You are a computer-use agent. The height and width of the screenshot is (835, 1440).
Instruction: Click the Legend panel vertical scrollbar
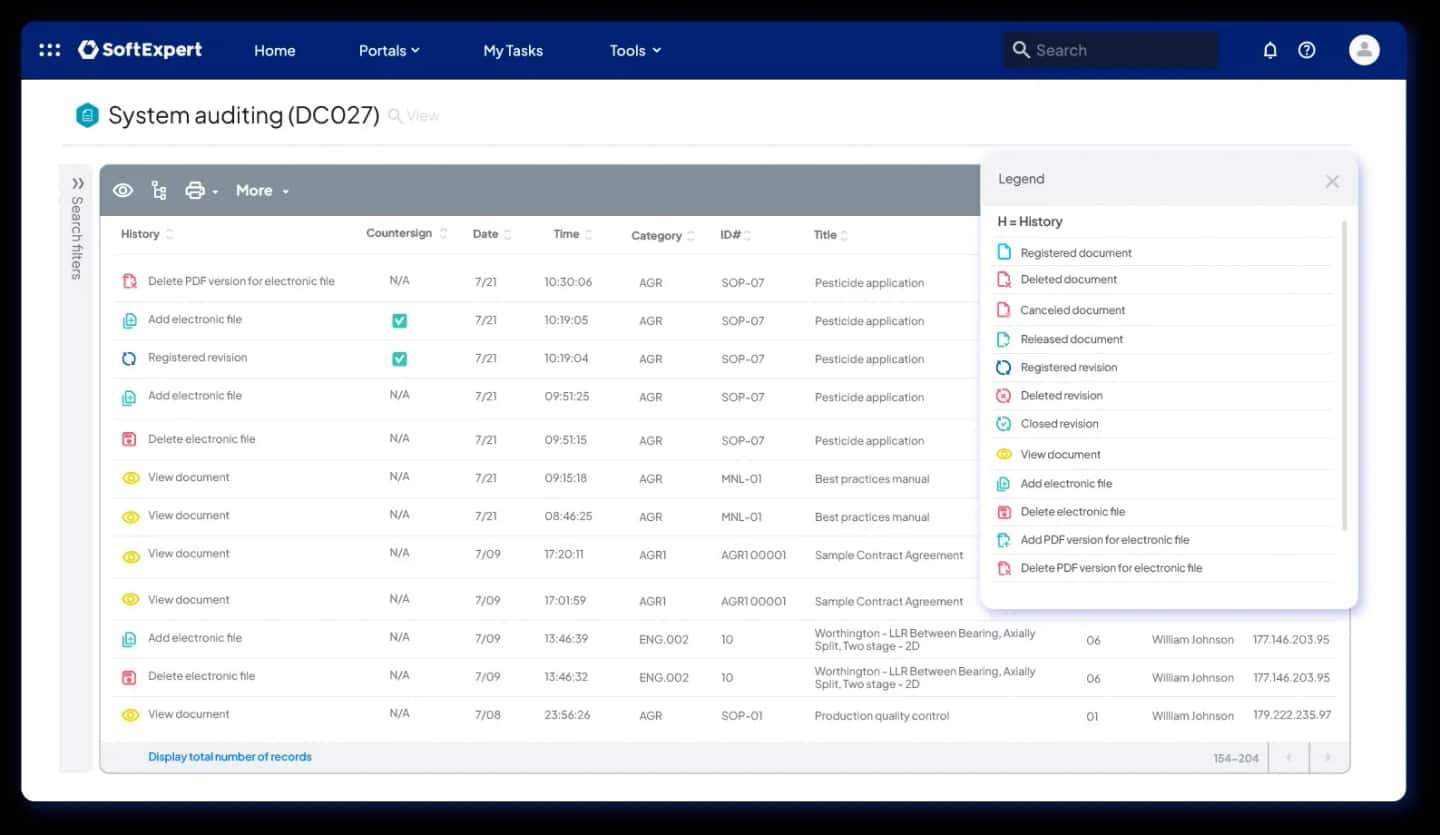click(1344, 375)
